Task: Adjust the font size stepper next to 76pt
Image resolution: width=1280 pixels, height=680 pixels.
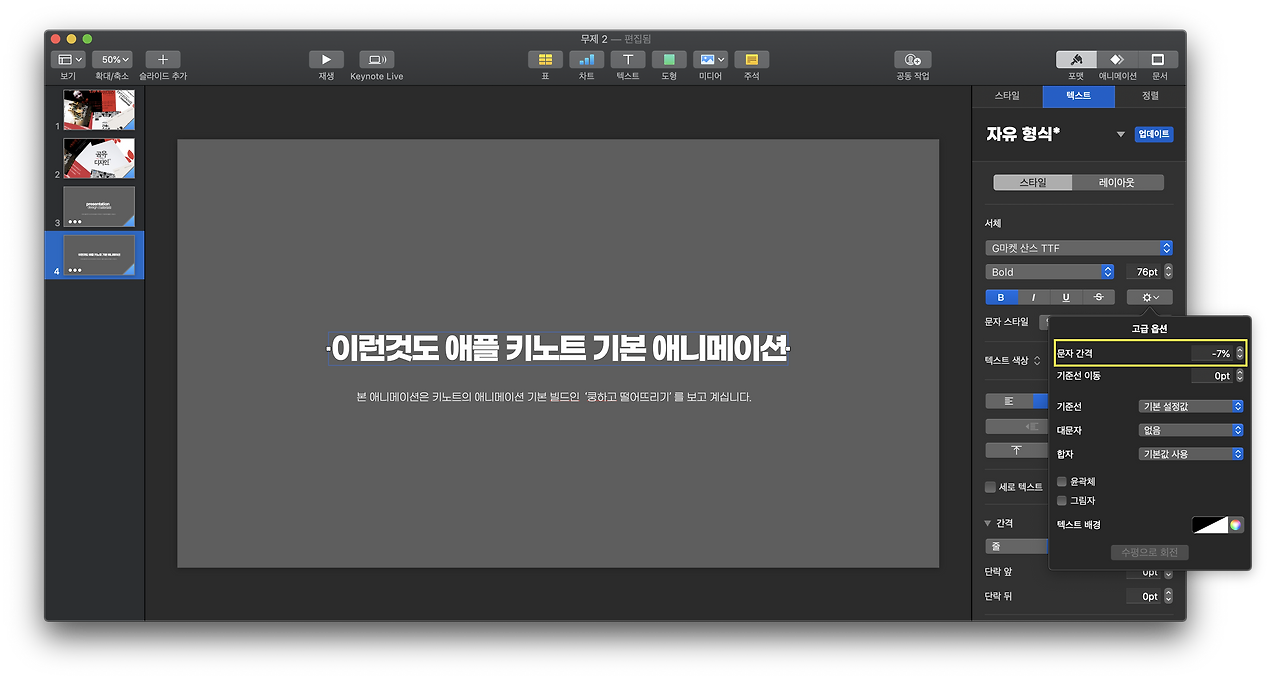Action: (1168, 272)
